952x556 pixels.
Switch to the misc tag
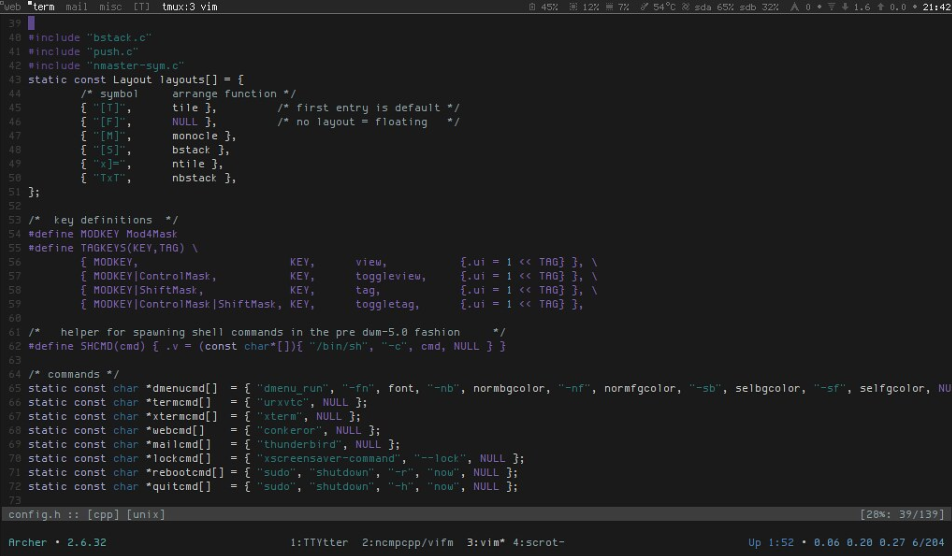pyautogui.click(x=110, y=7)
